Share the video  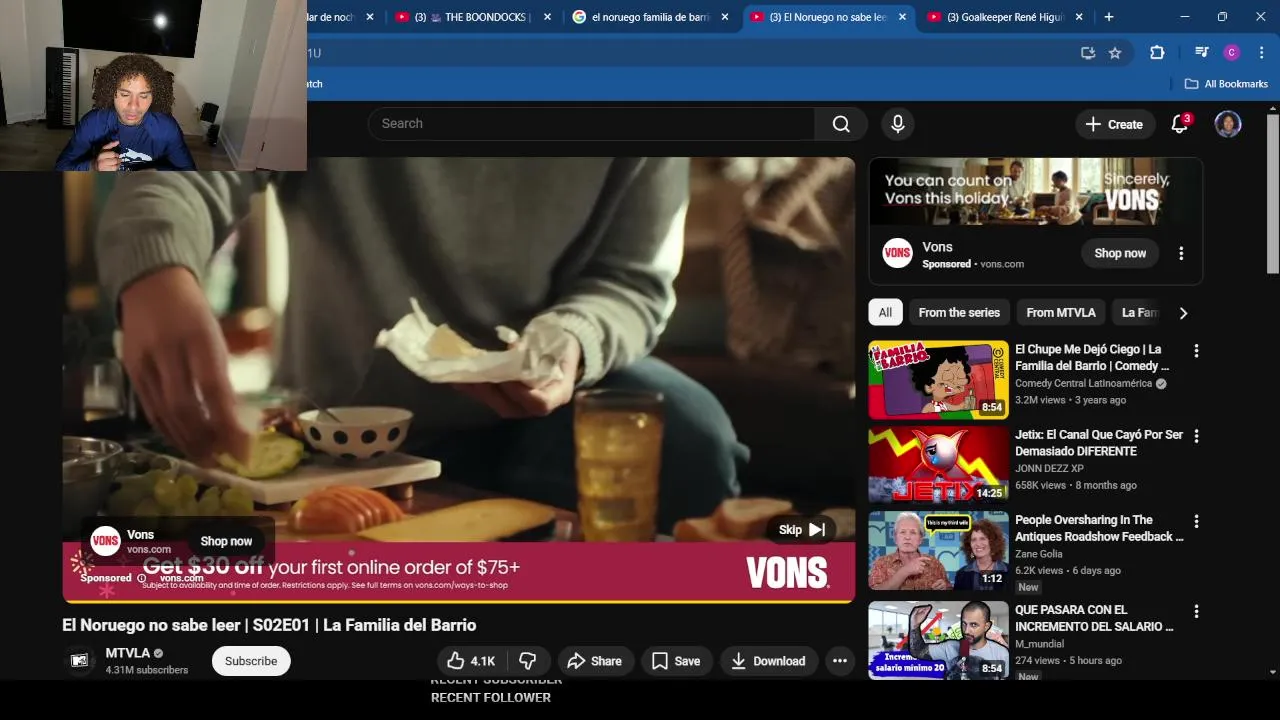coord(594,661)
